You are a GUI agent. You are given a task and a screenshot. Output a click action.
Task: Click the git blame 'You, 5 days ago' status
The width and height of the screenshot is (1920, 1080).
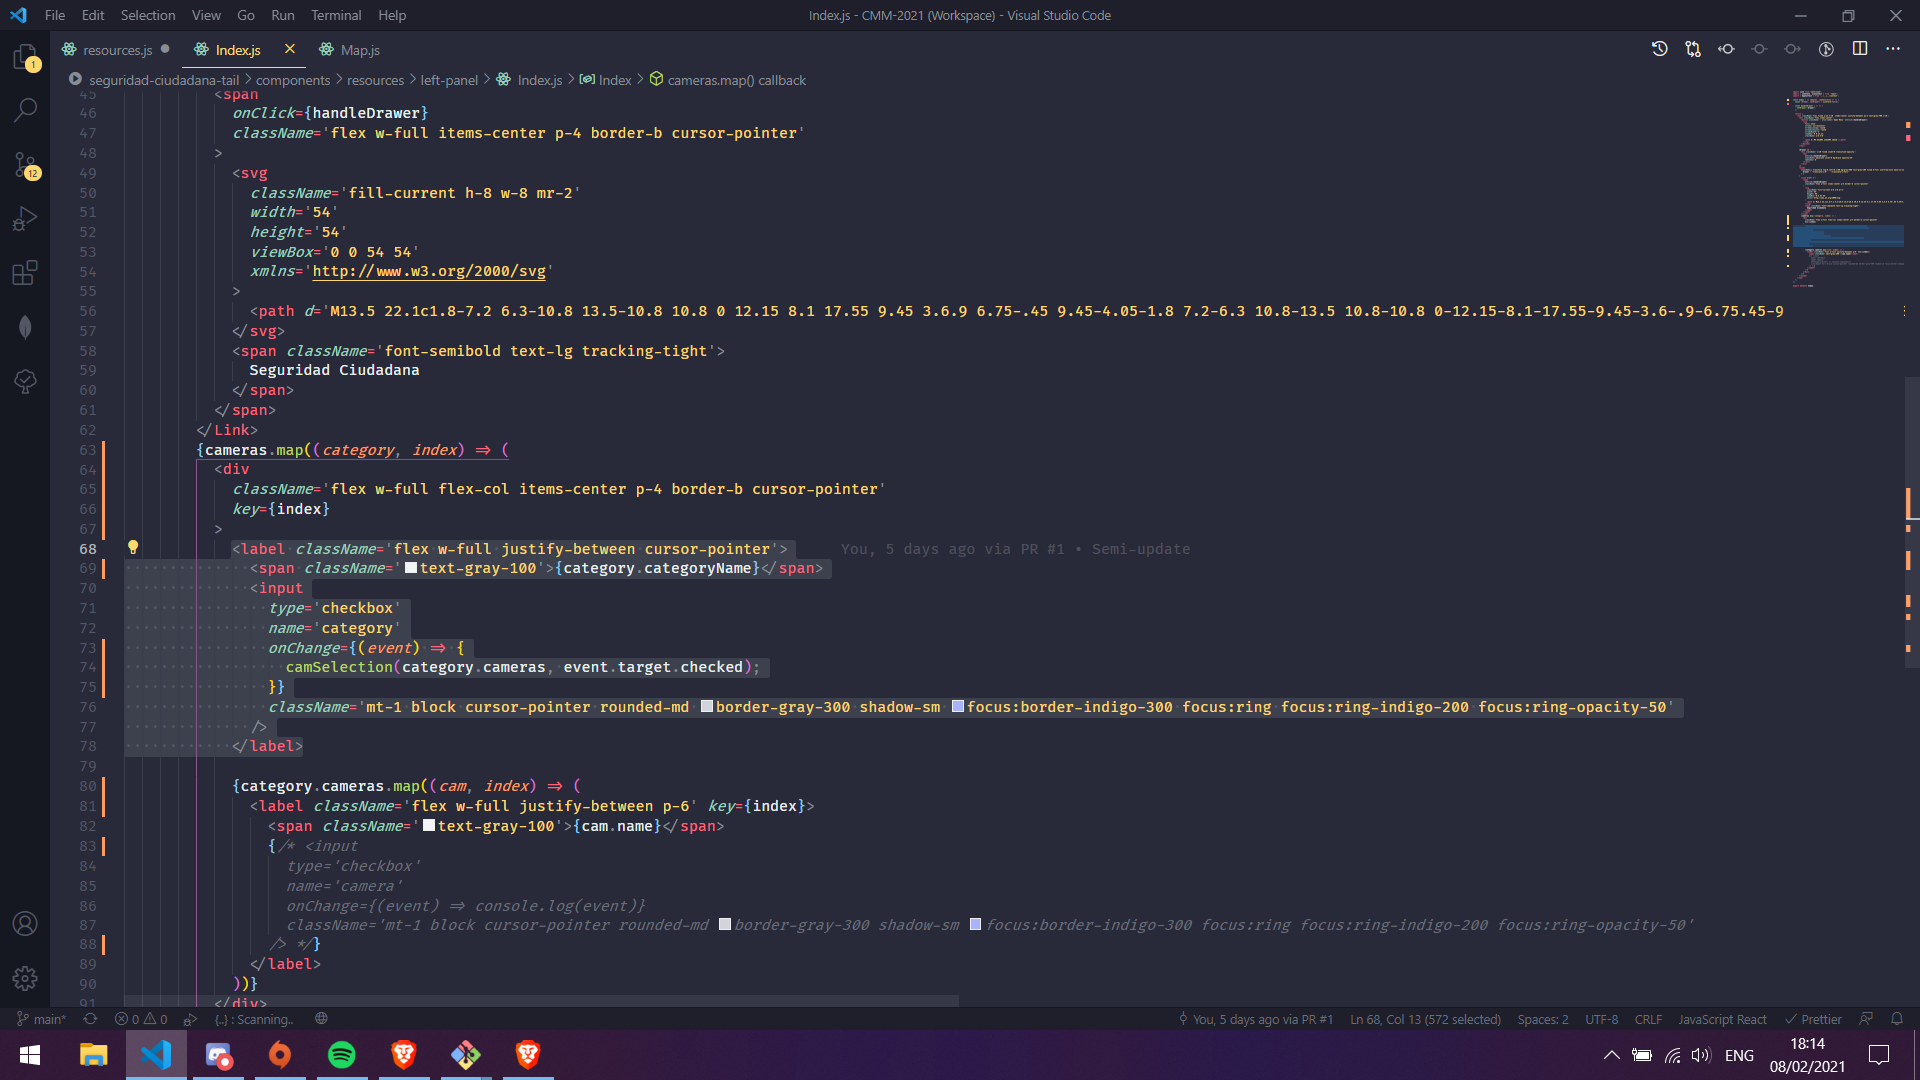[x=1255, y=1019]
